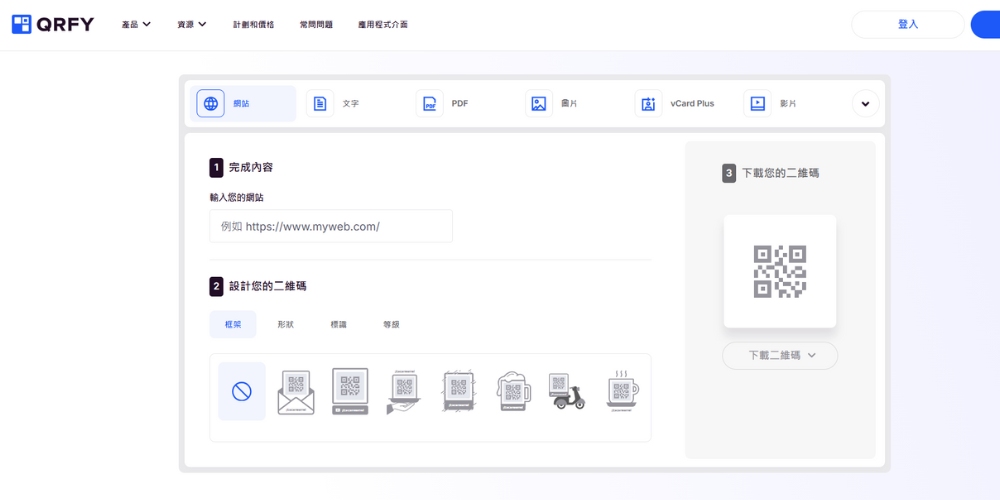This screenshot has width=1000, height=500.
Task: Open the 下載二維碼 download dropdown
Action: coord(780,356)
